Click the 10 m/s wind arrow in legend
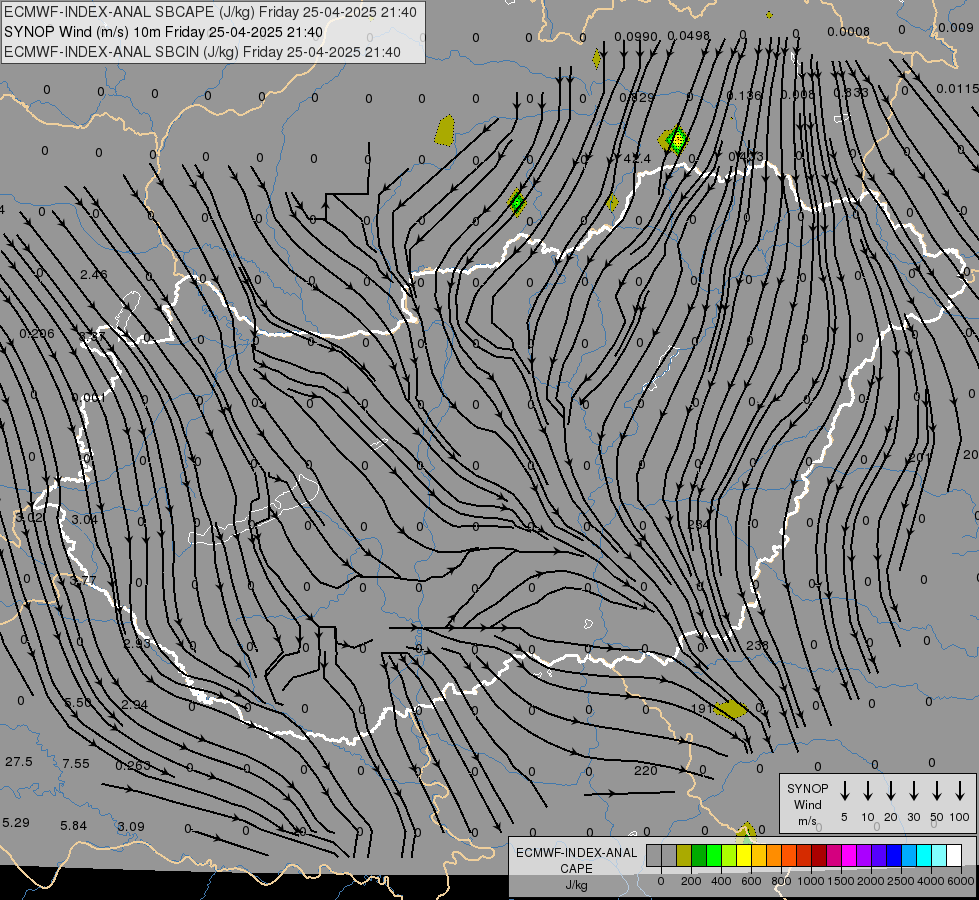 pos(867,791)
